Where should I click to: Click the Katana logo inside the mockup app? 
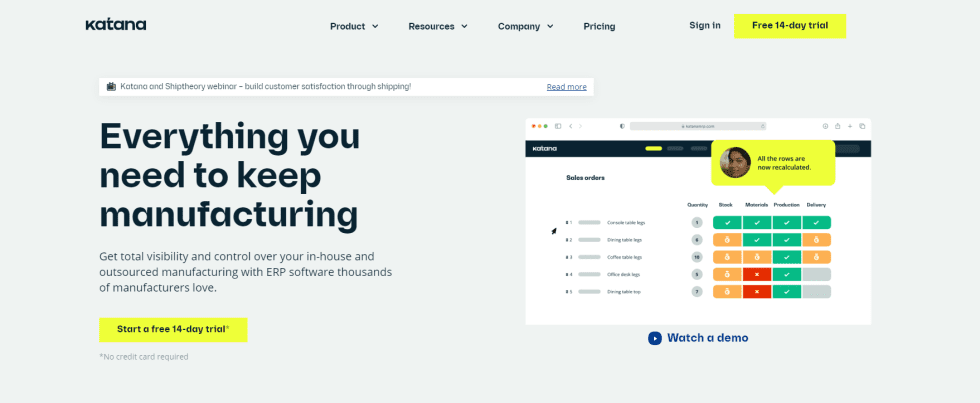544,149
